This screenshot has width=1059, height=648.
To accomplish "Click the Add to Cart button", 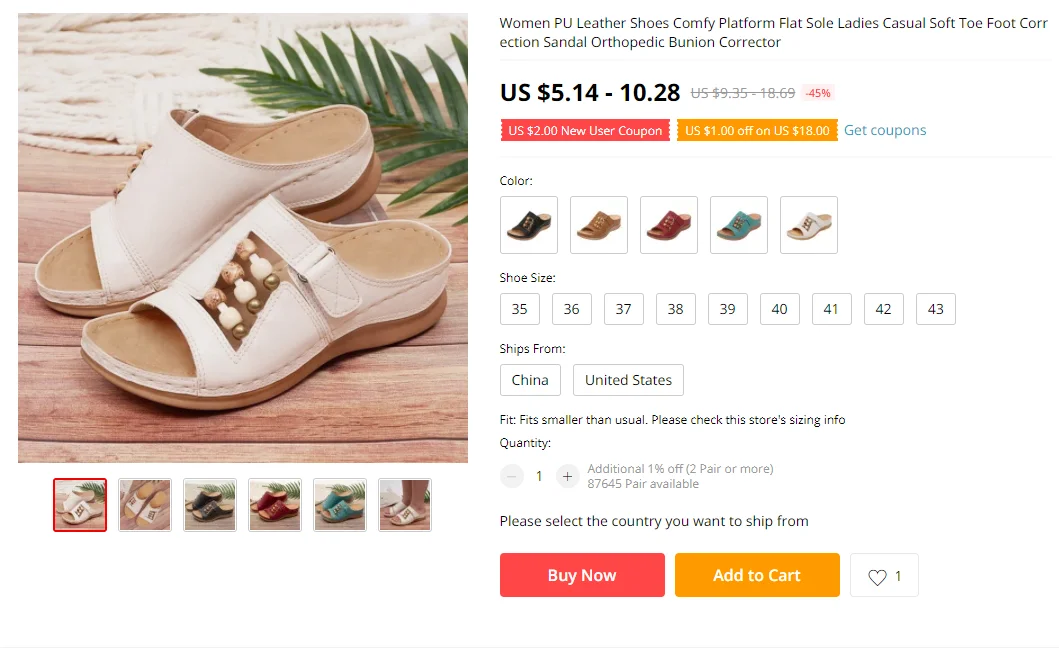I will point(757,575).
